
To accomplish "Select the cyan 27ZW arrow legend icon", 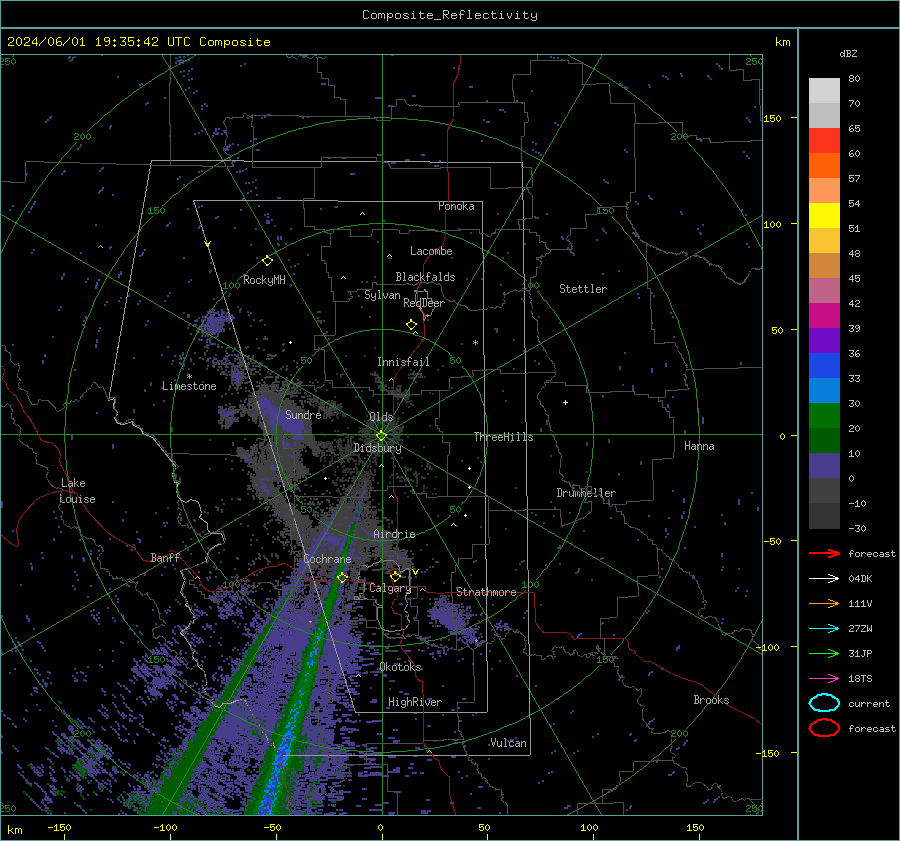I will coord(824,629).
